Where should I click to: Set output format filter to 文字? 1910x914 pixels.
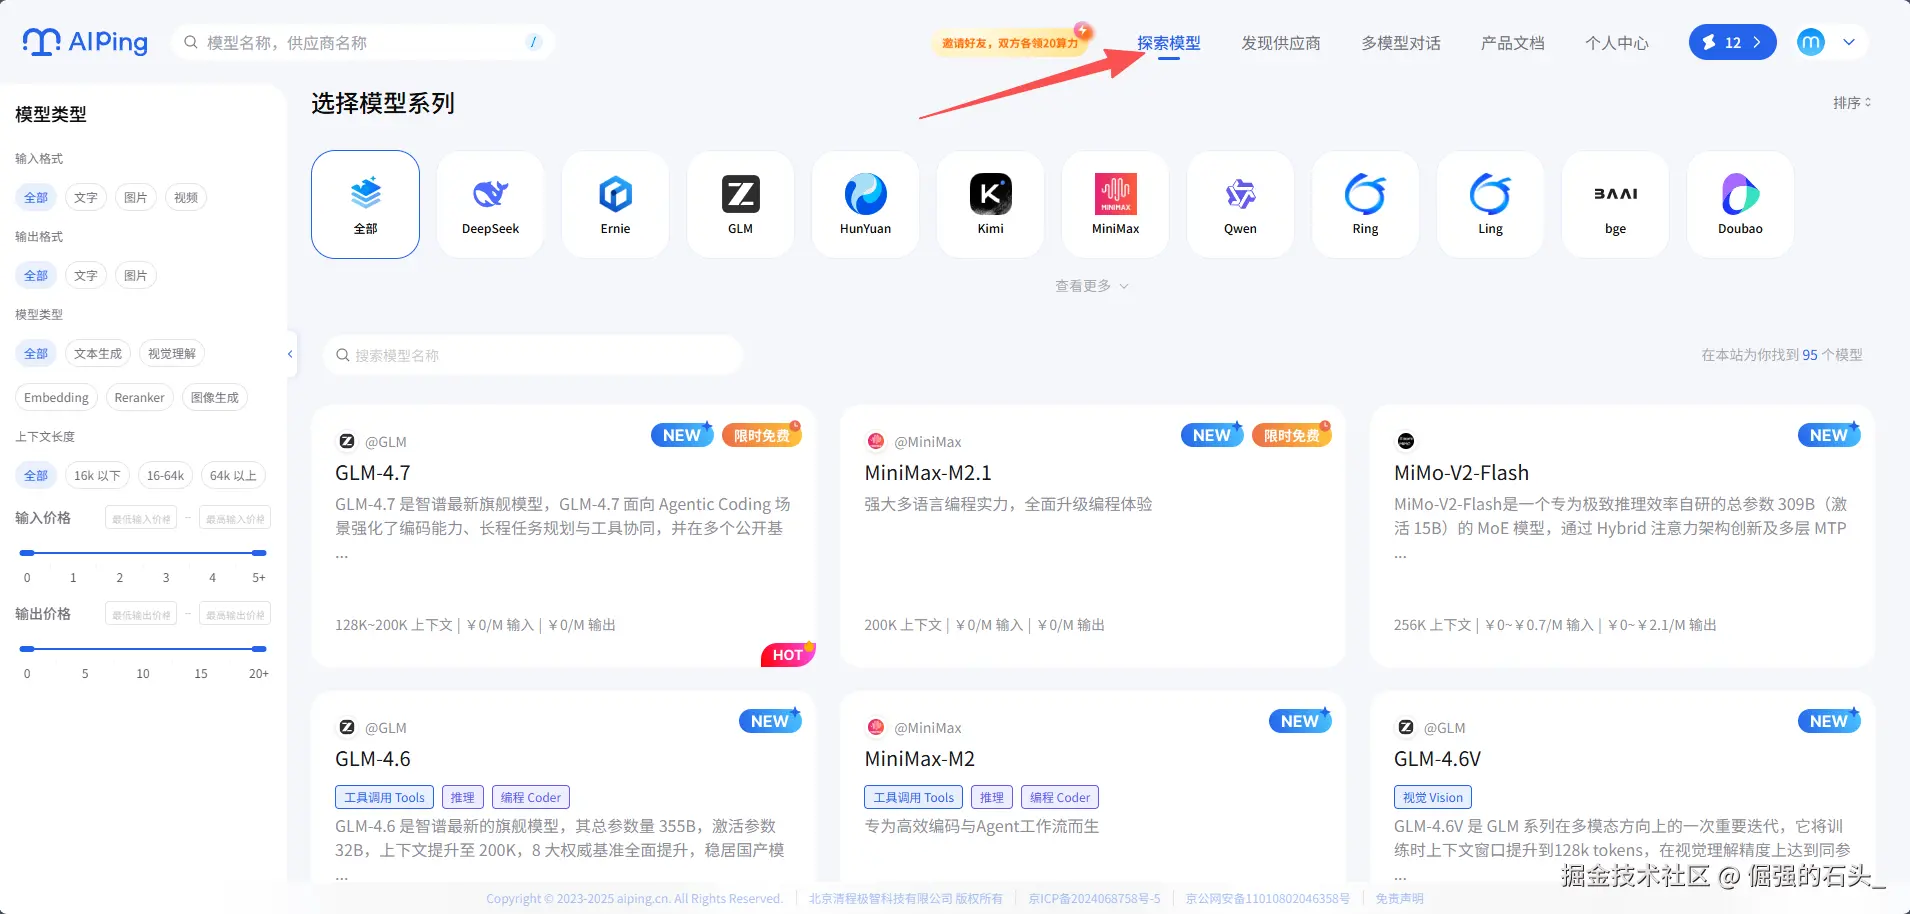coord(86,275)
